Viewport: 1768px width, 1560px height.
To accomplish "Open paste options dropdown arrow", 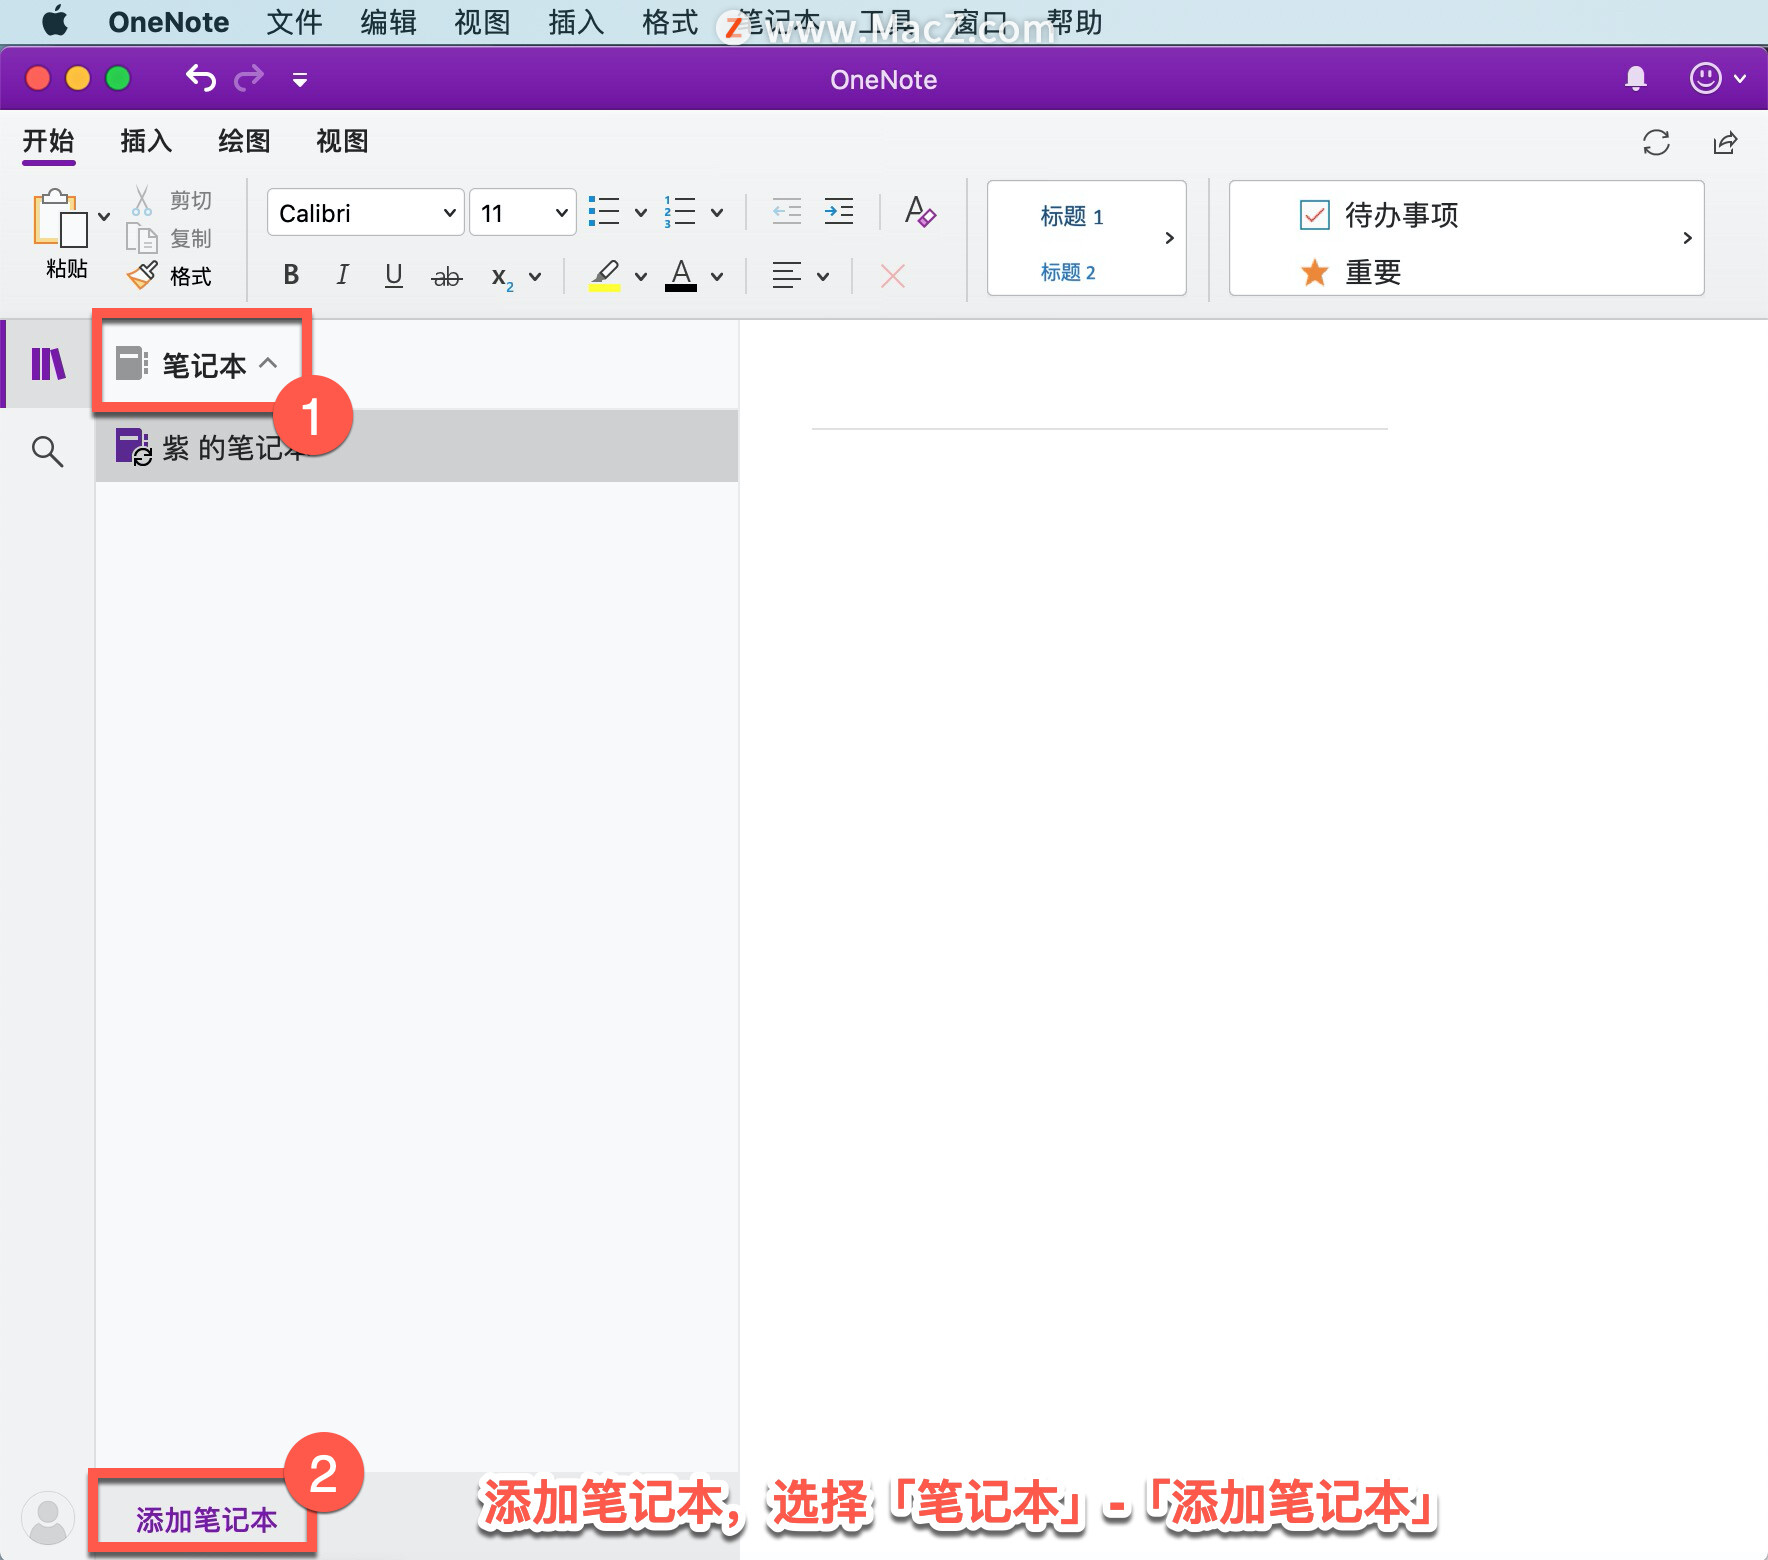I will pos(104,216).
